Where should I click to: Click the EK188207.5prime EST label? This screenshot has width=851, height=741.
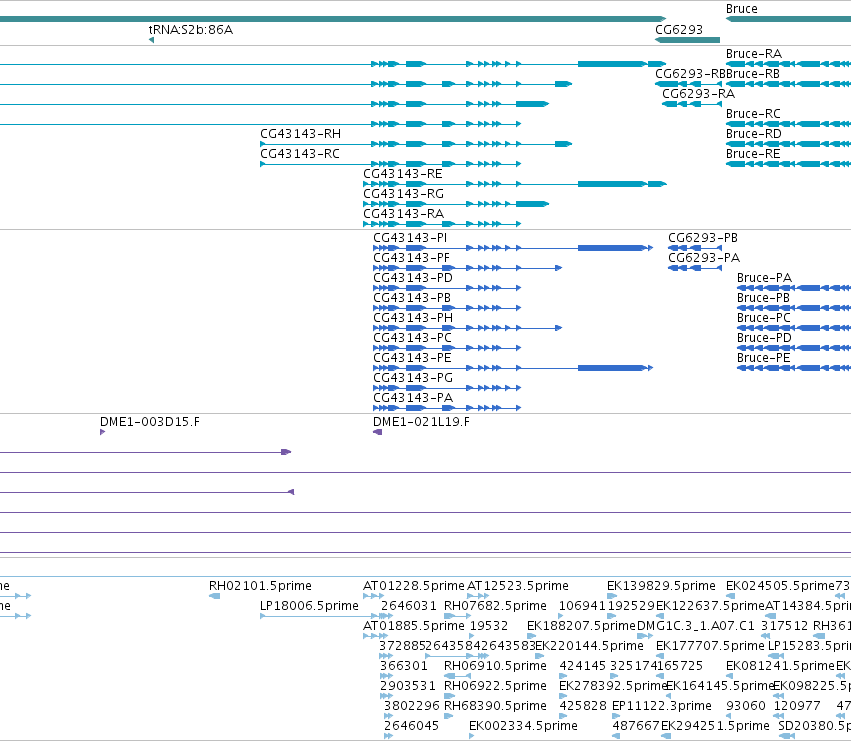[581, 626]
